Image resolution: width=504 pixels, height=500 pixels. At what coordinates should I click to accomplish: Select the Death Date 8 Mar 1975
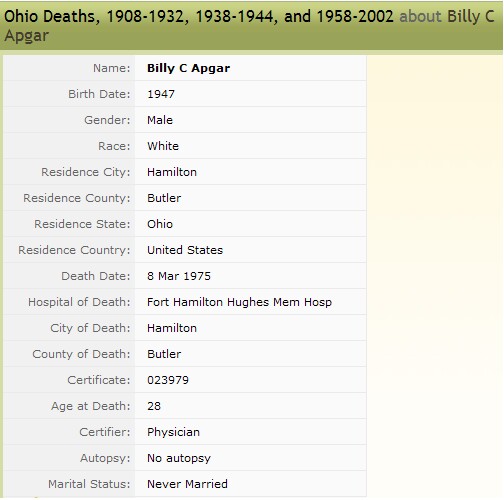pos(179,276)
